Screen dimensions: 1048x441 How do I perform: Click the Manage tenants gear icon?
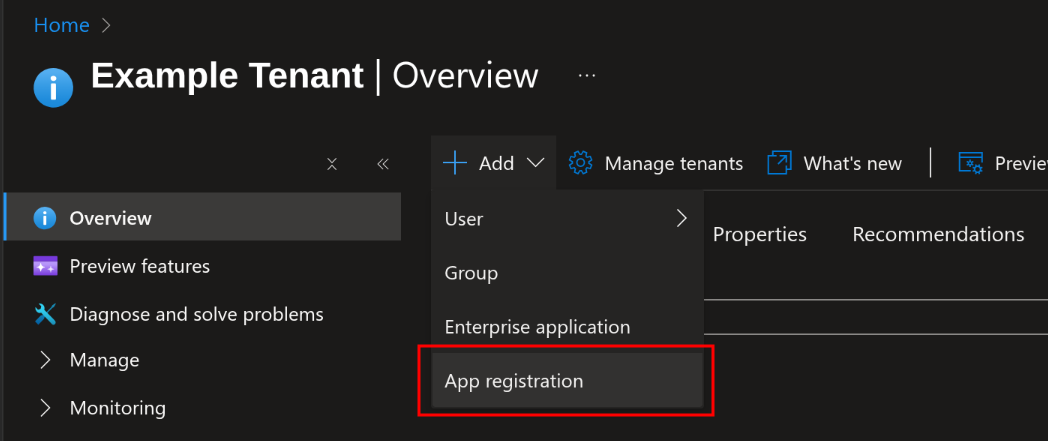[580, 163]
